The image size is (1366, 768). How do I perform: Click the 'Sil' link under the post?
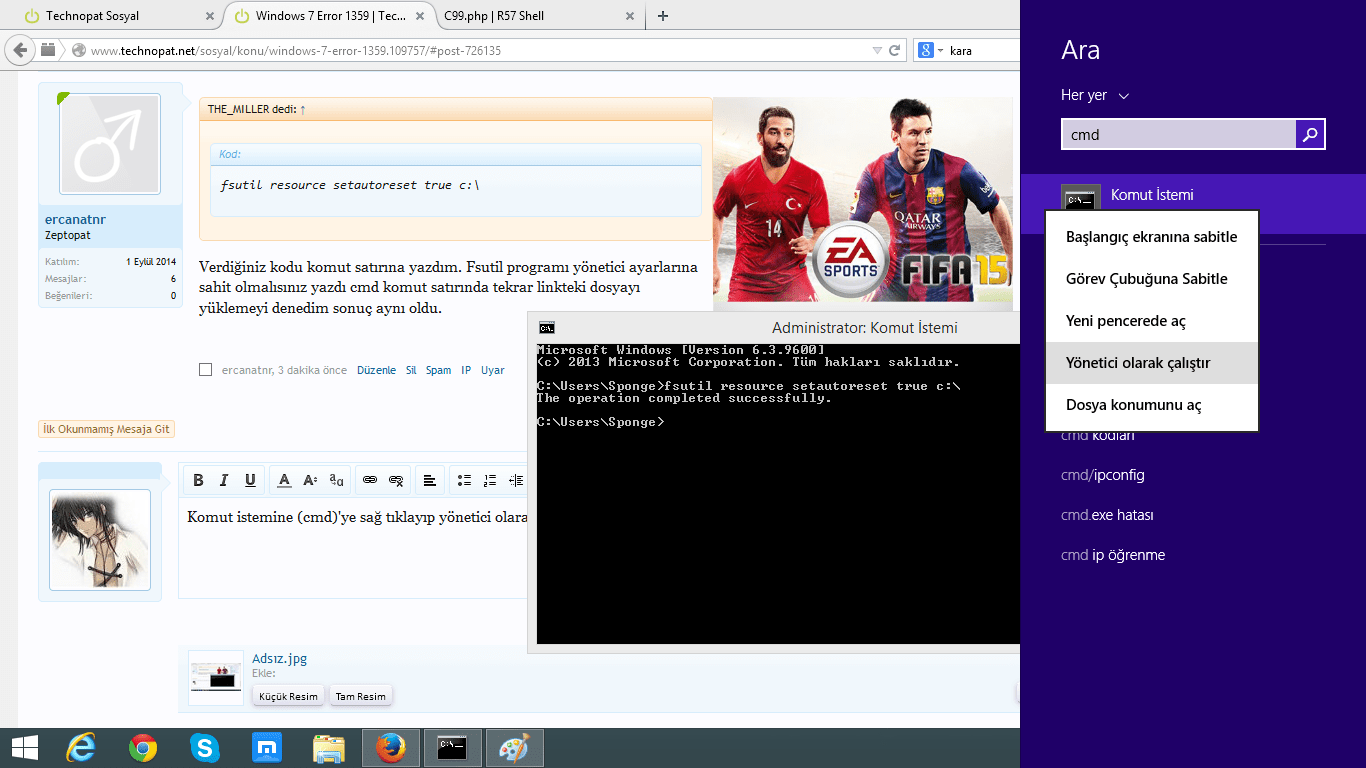pyautogui.click(x=411, y=370)
